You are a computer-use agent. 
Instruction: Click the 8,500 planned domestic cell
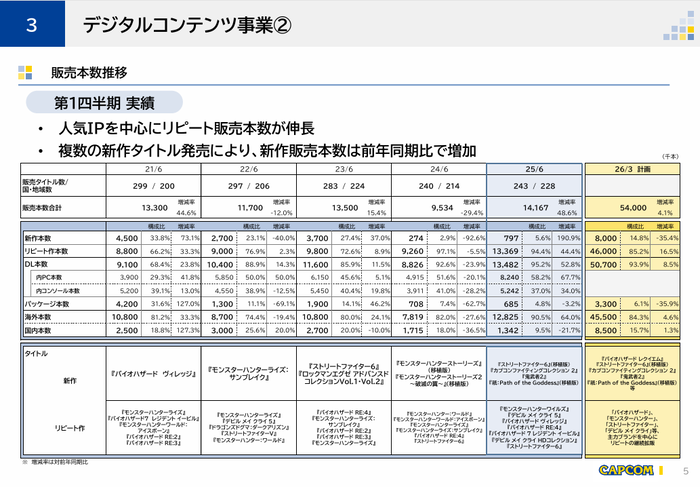[x=605, y=331]
